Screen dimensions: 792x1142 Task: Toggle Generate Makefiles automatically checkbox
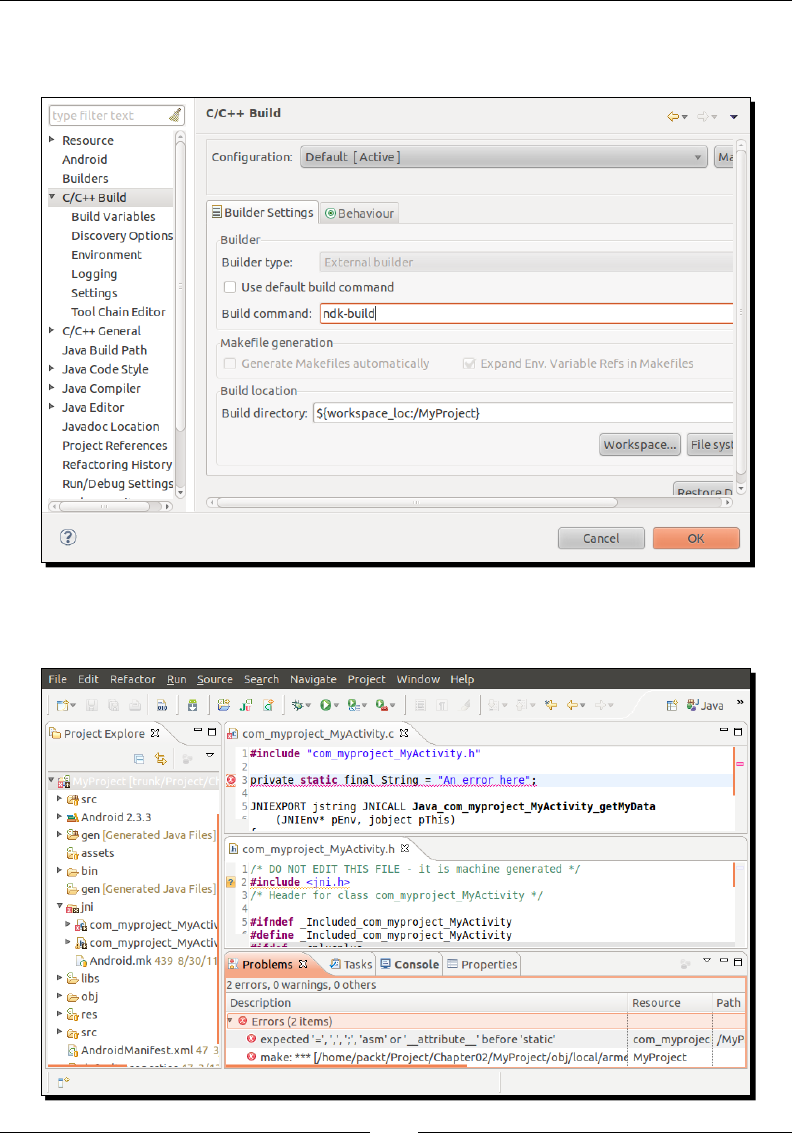click(x=230, y=363)
